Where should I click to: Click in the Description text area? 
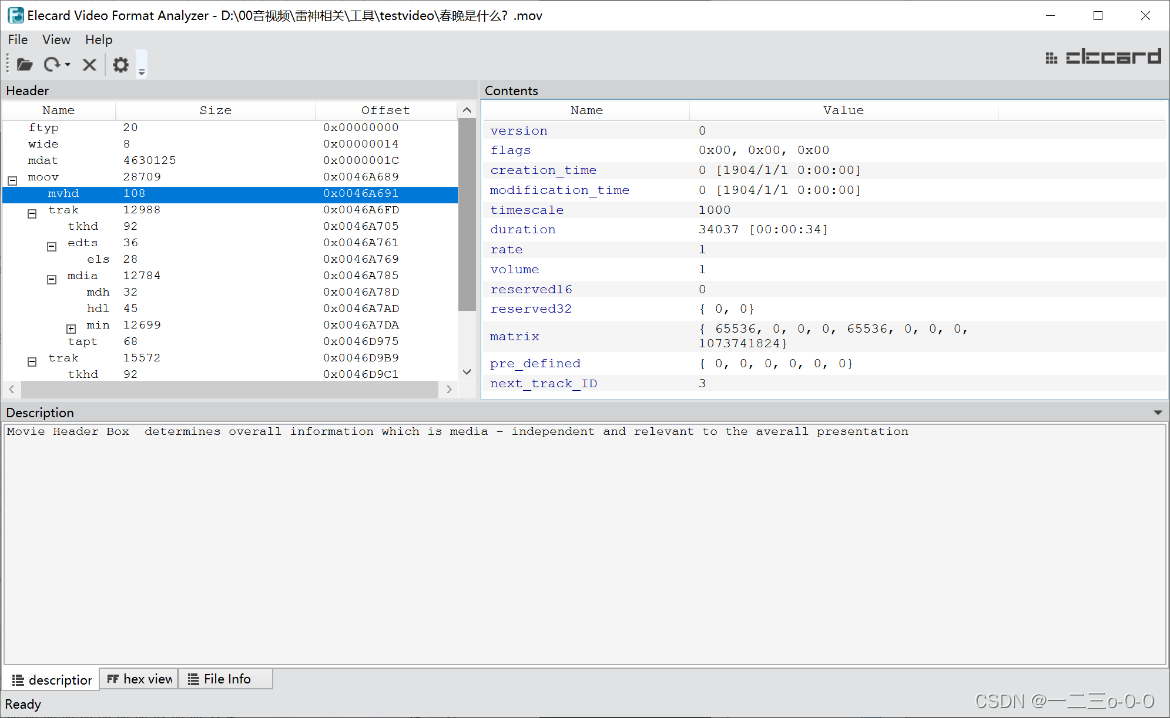(584, 543)
